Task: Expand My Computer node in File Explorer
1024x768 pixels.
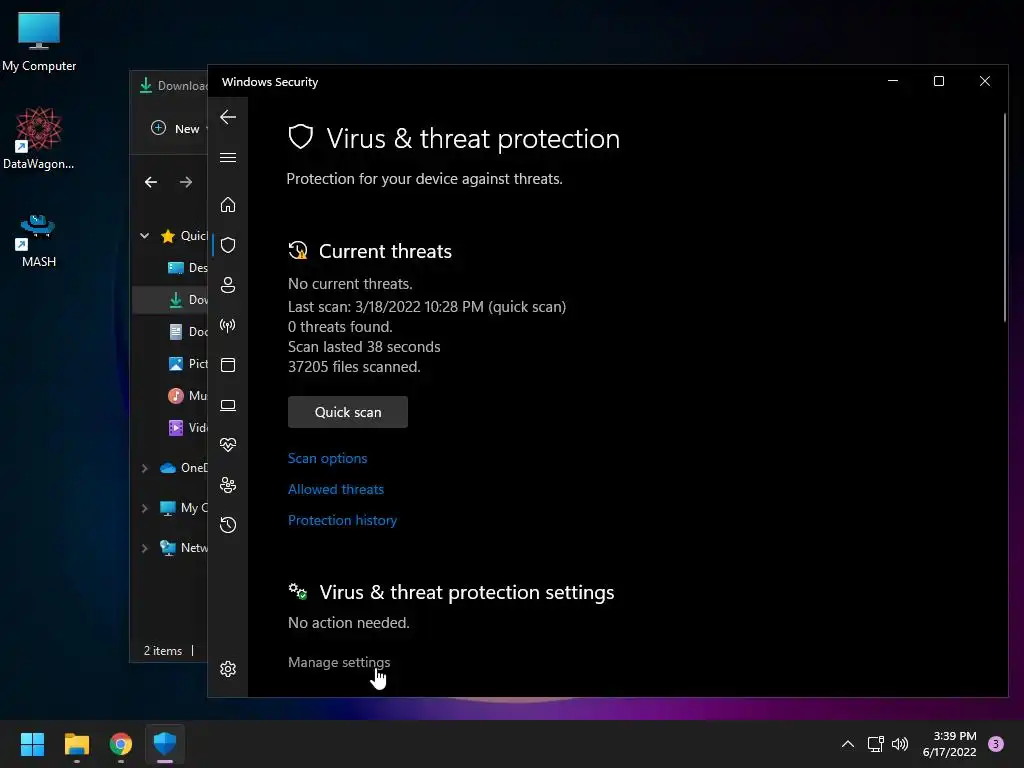Action: point(144,508)
